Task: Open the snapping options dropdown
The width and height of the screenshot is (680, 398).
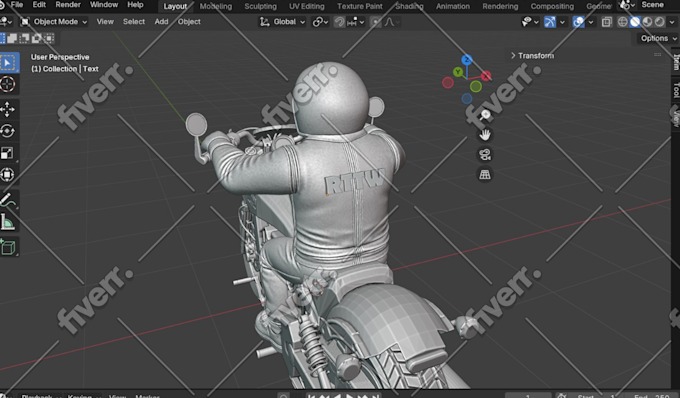Action: click(355, 22)
